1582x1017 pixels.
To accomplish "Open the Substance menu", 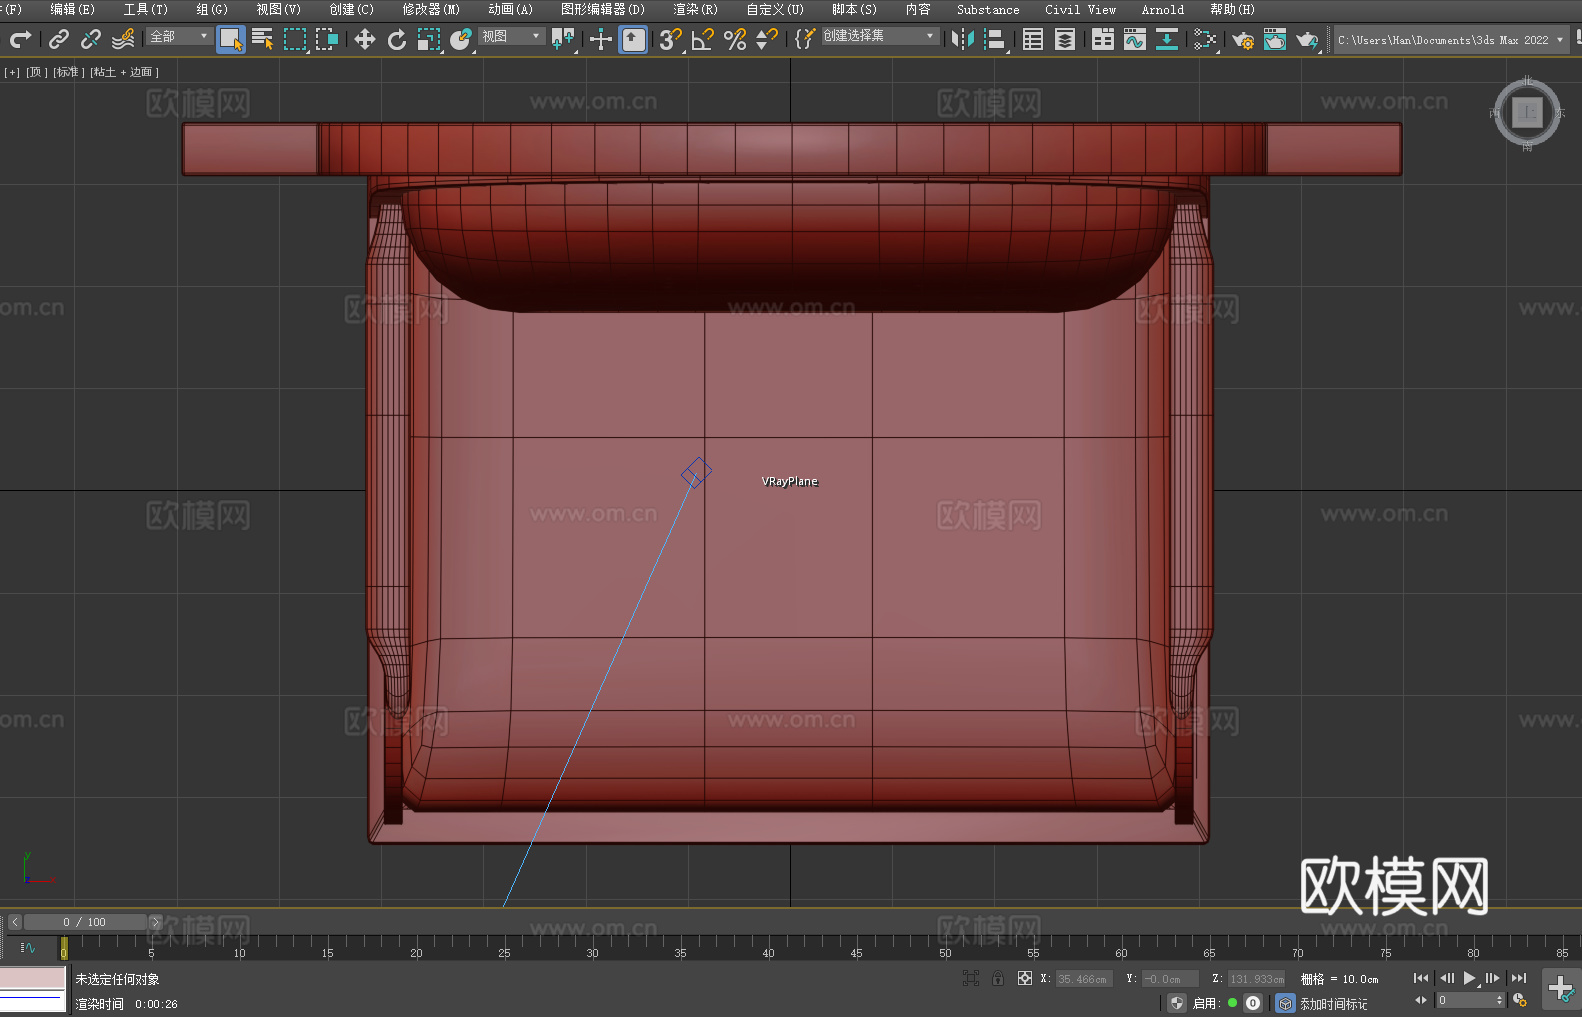I will tap(988, 9).
